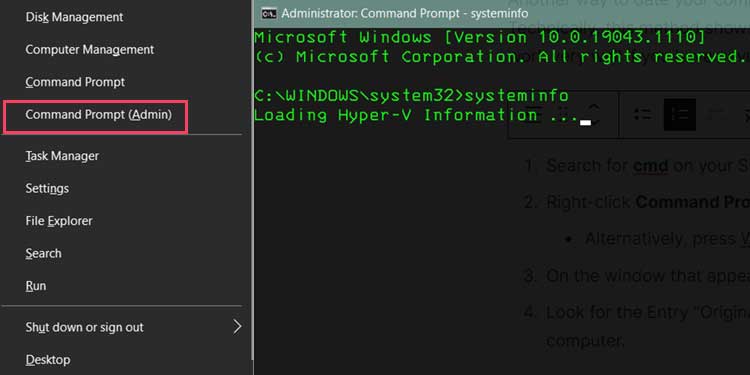Click the up/down stepper arrows in background toolbar

(594, 114)
